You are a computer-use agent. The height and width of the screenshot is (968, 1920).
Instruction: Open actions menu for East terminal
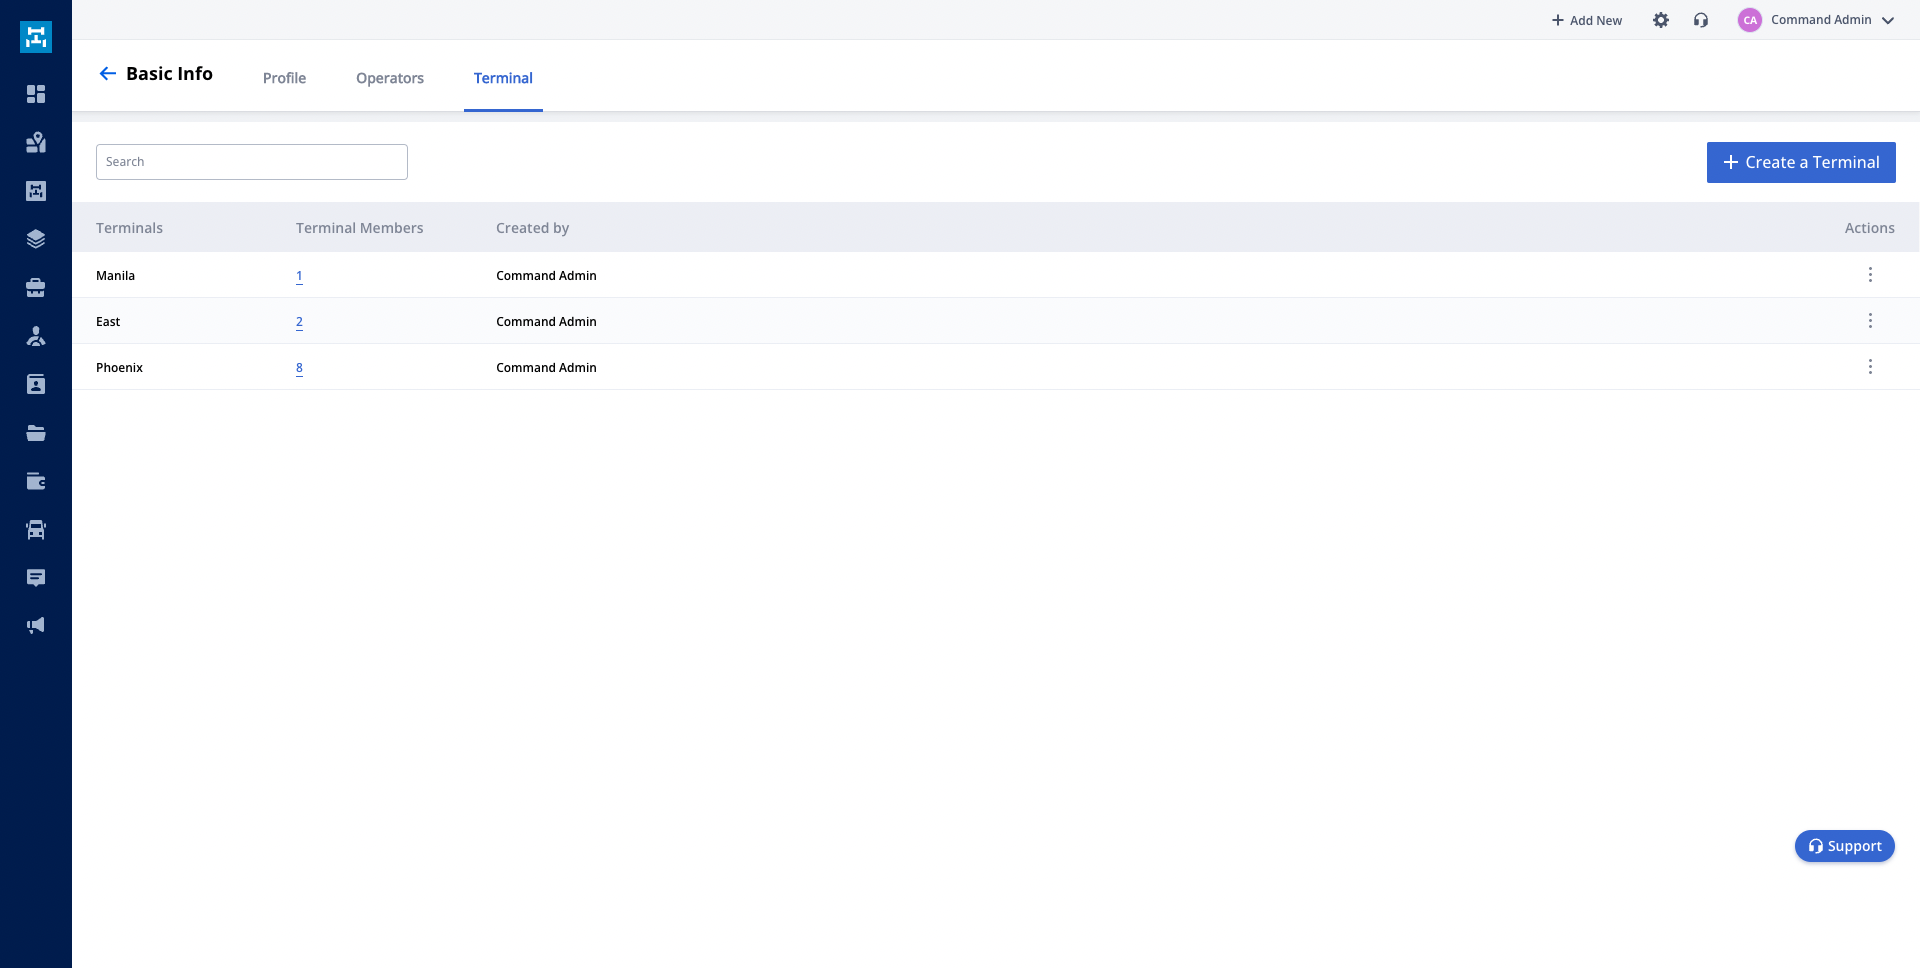pyautogui.click(x=1870, y=321)
